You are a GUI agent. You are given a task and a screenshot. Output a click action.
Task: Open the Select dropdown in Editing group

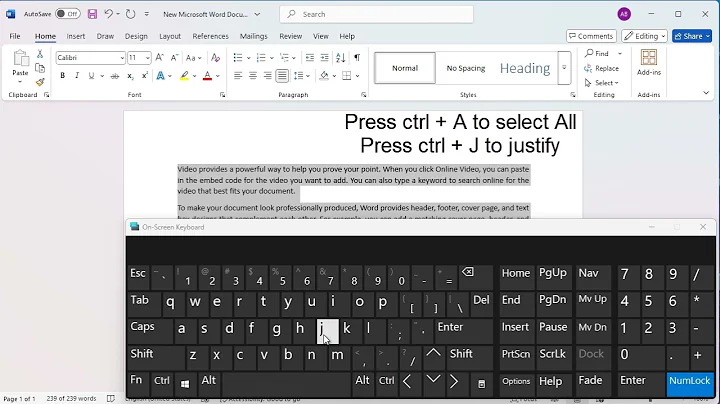point(602,83)
